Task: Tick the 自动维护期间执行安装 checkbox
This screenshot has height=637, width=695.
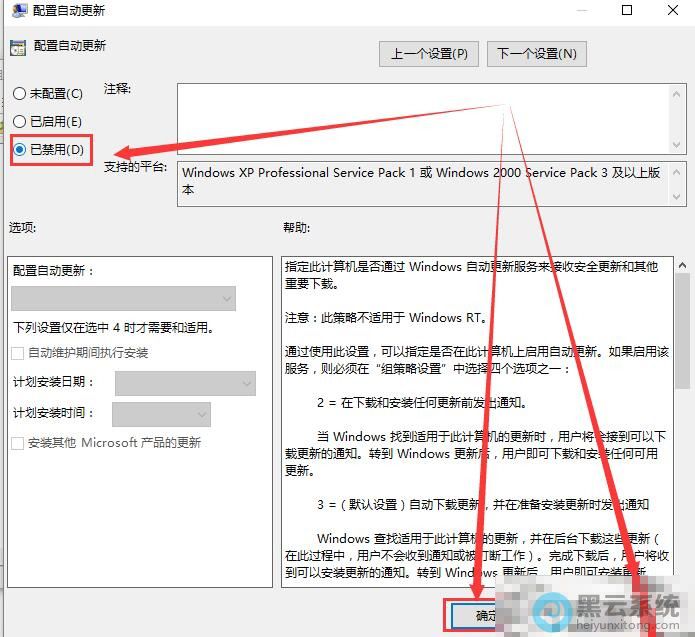Action: (x=18, y=353)
